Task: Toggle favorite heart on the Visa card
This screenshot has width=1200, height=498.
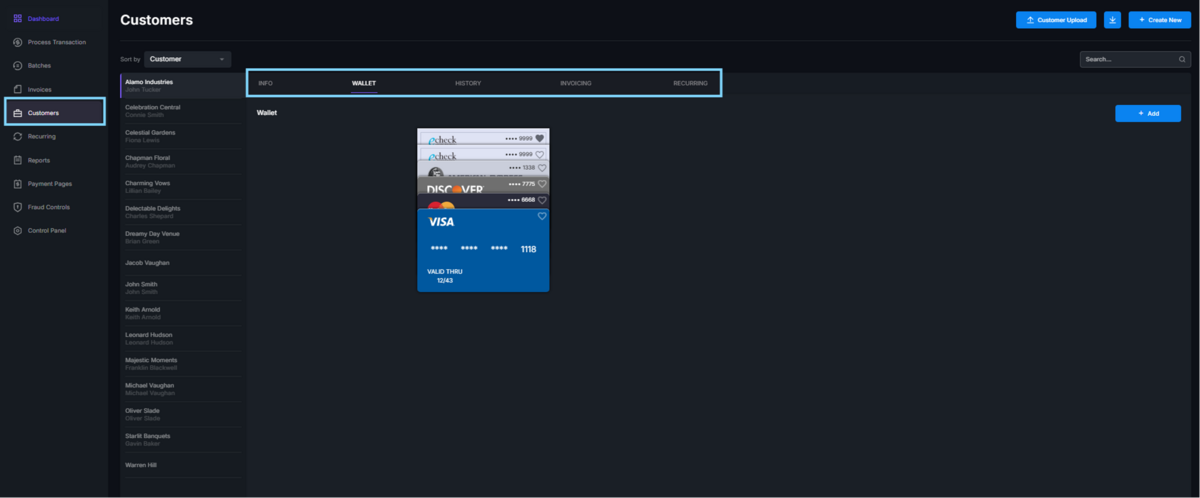Action: click(542, 216)
